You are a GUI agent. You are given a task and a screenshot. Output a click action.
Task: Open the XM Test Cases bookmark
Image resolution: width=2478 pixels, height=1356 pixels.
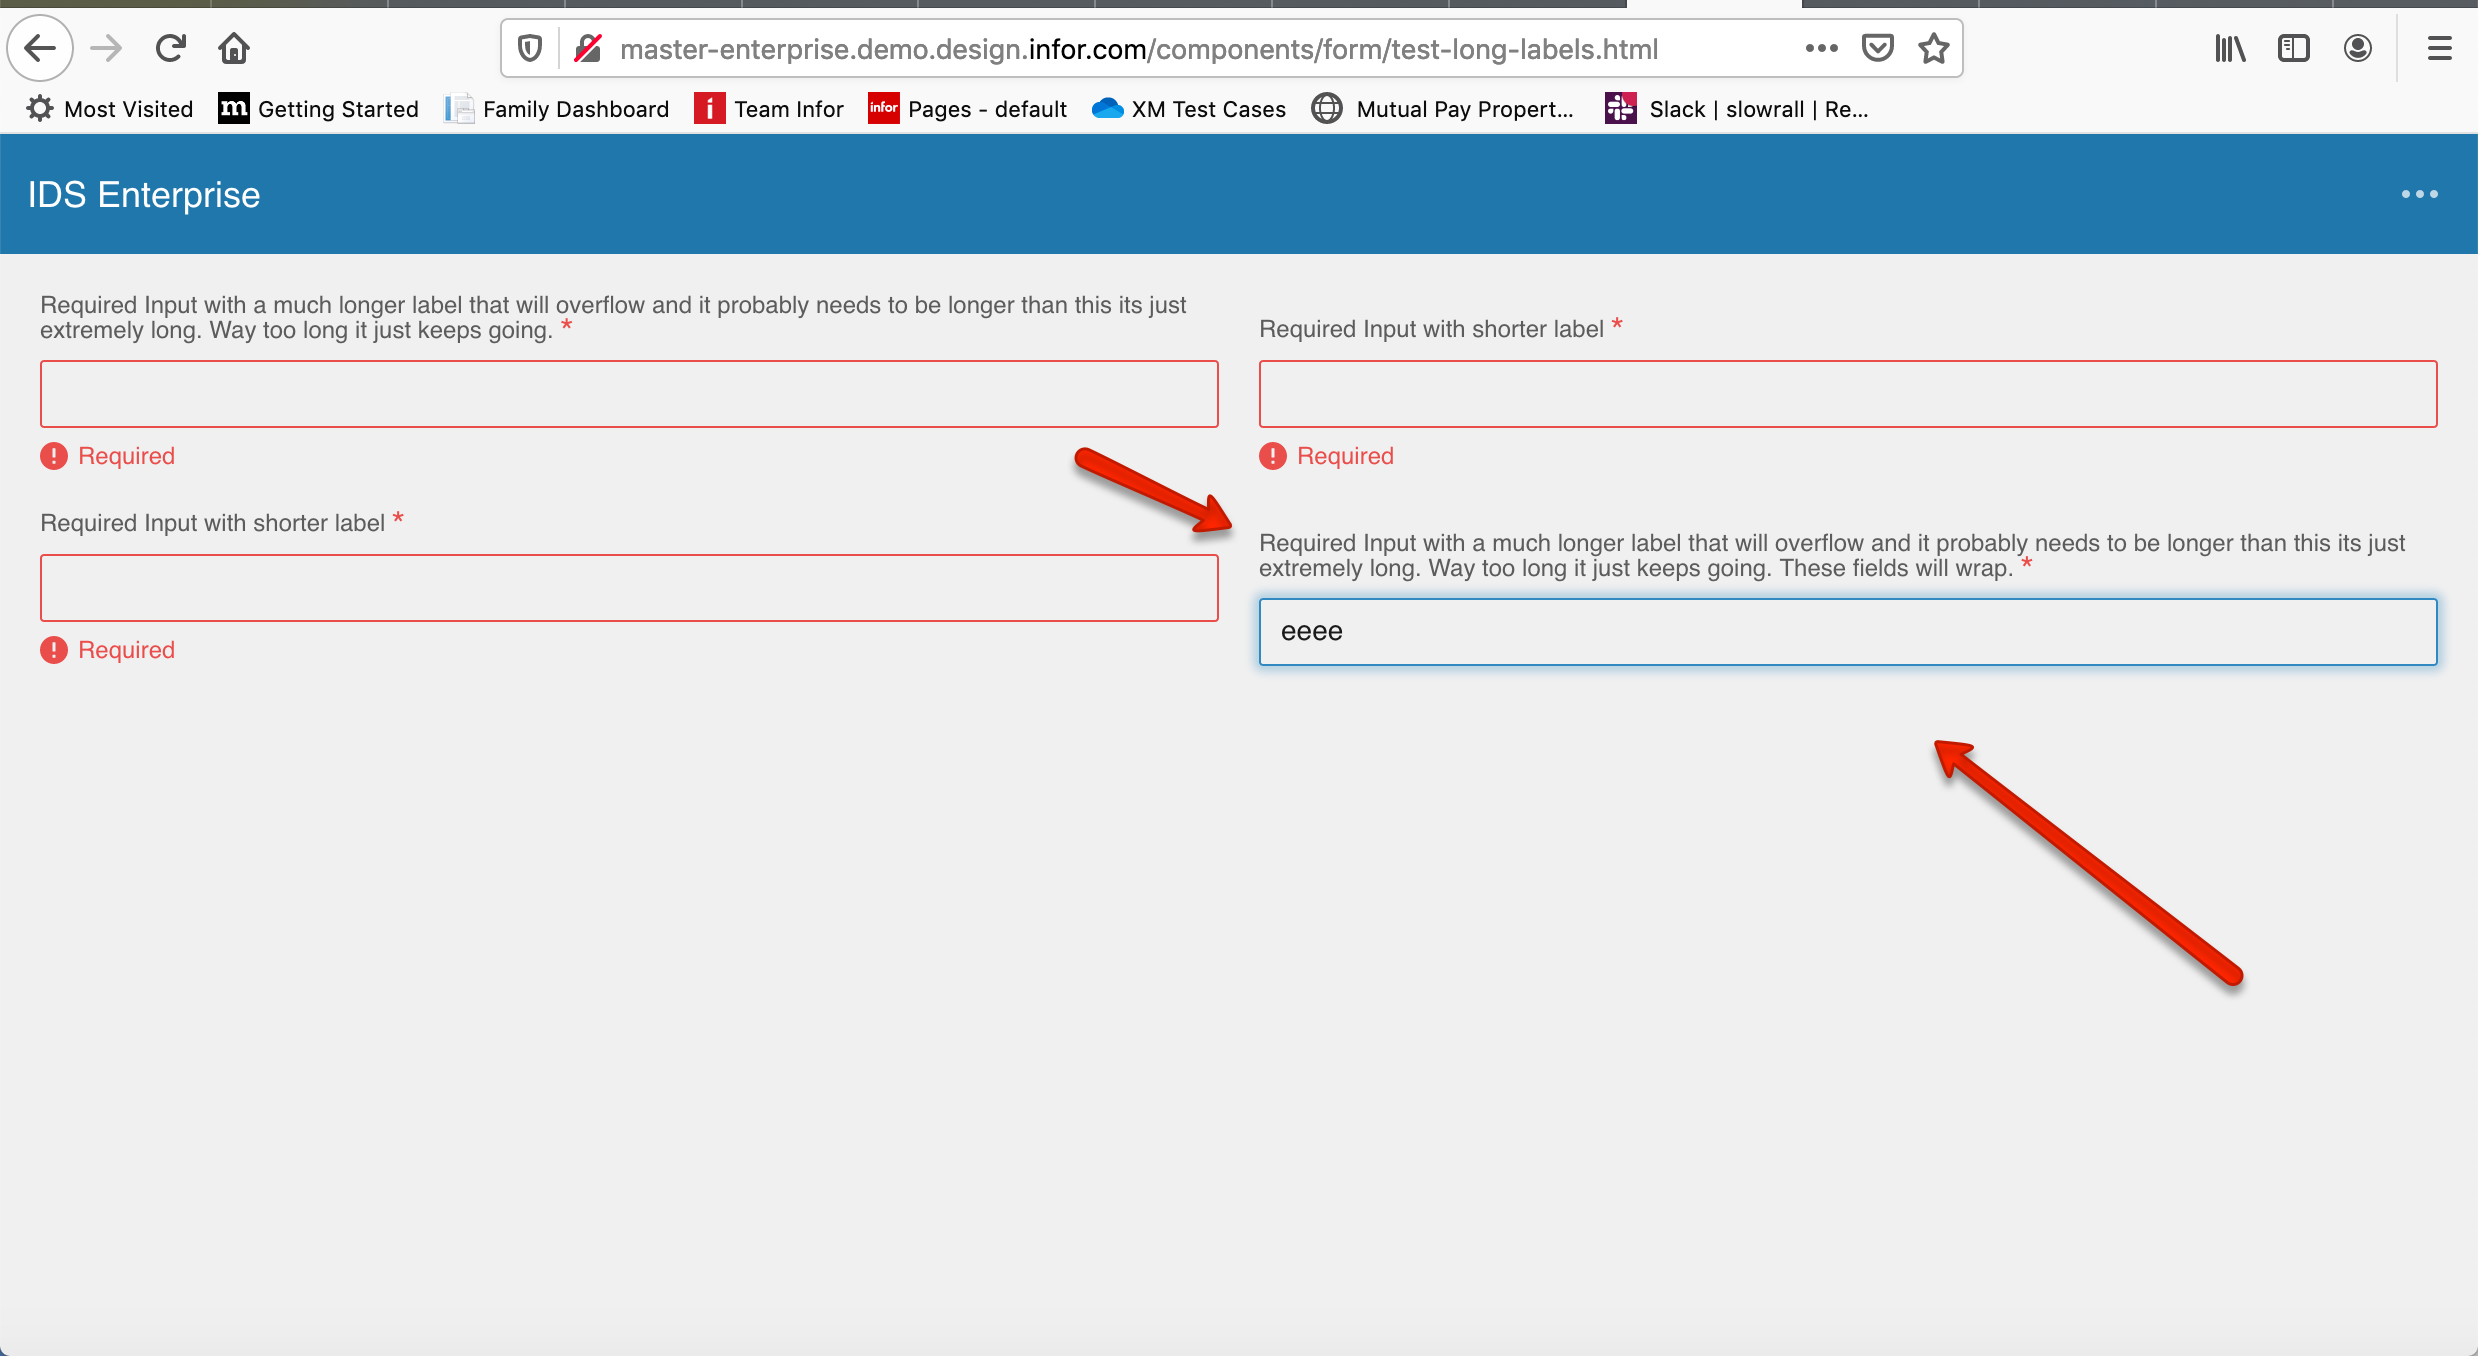1189,109
